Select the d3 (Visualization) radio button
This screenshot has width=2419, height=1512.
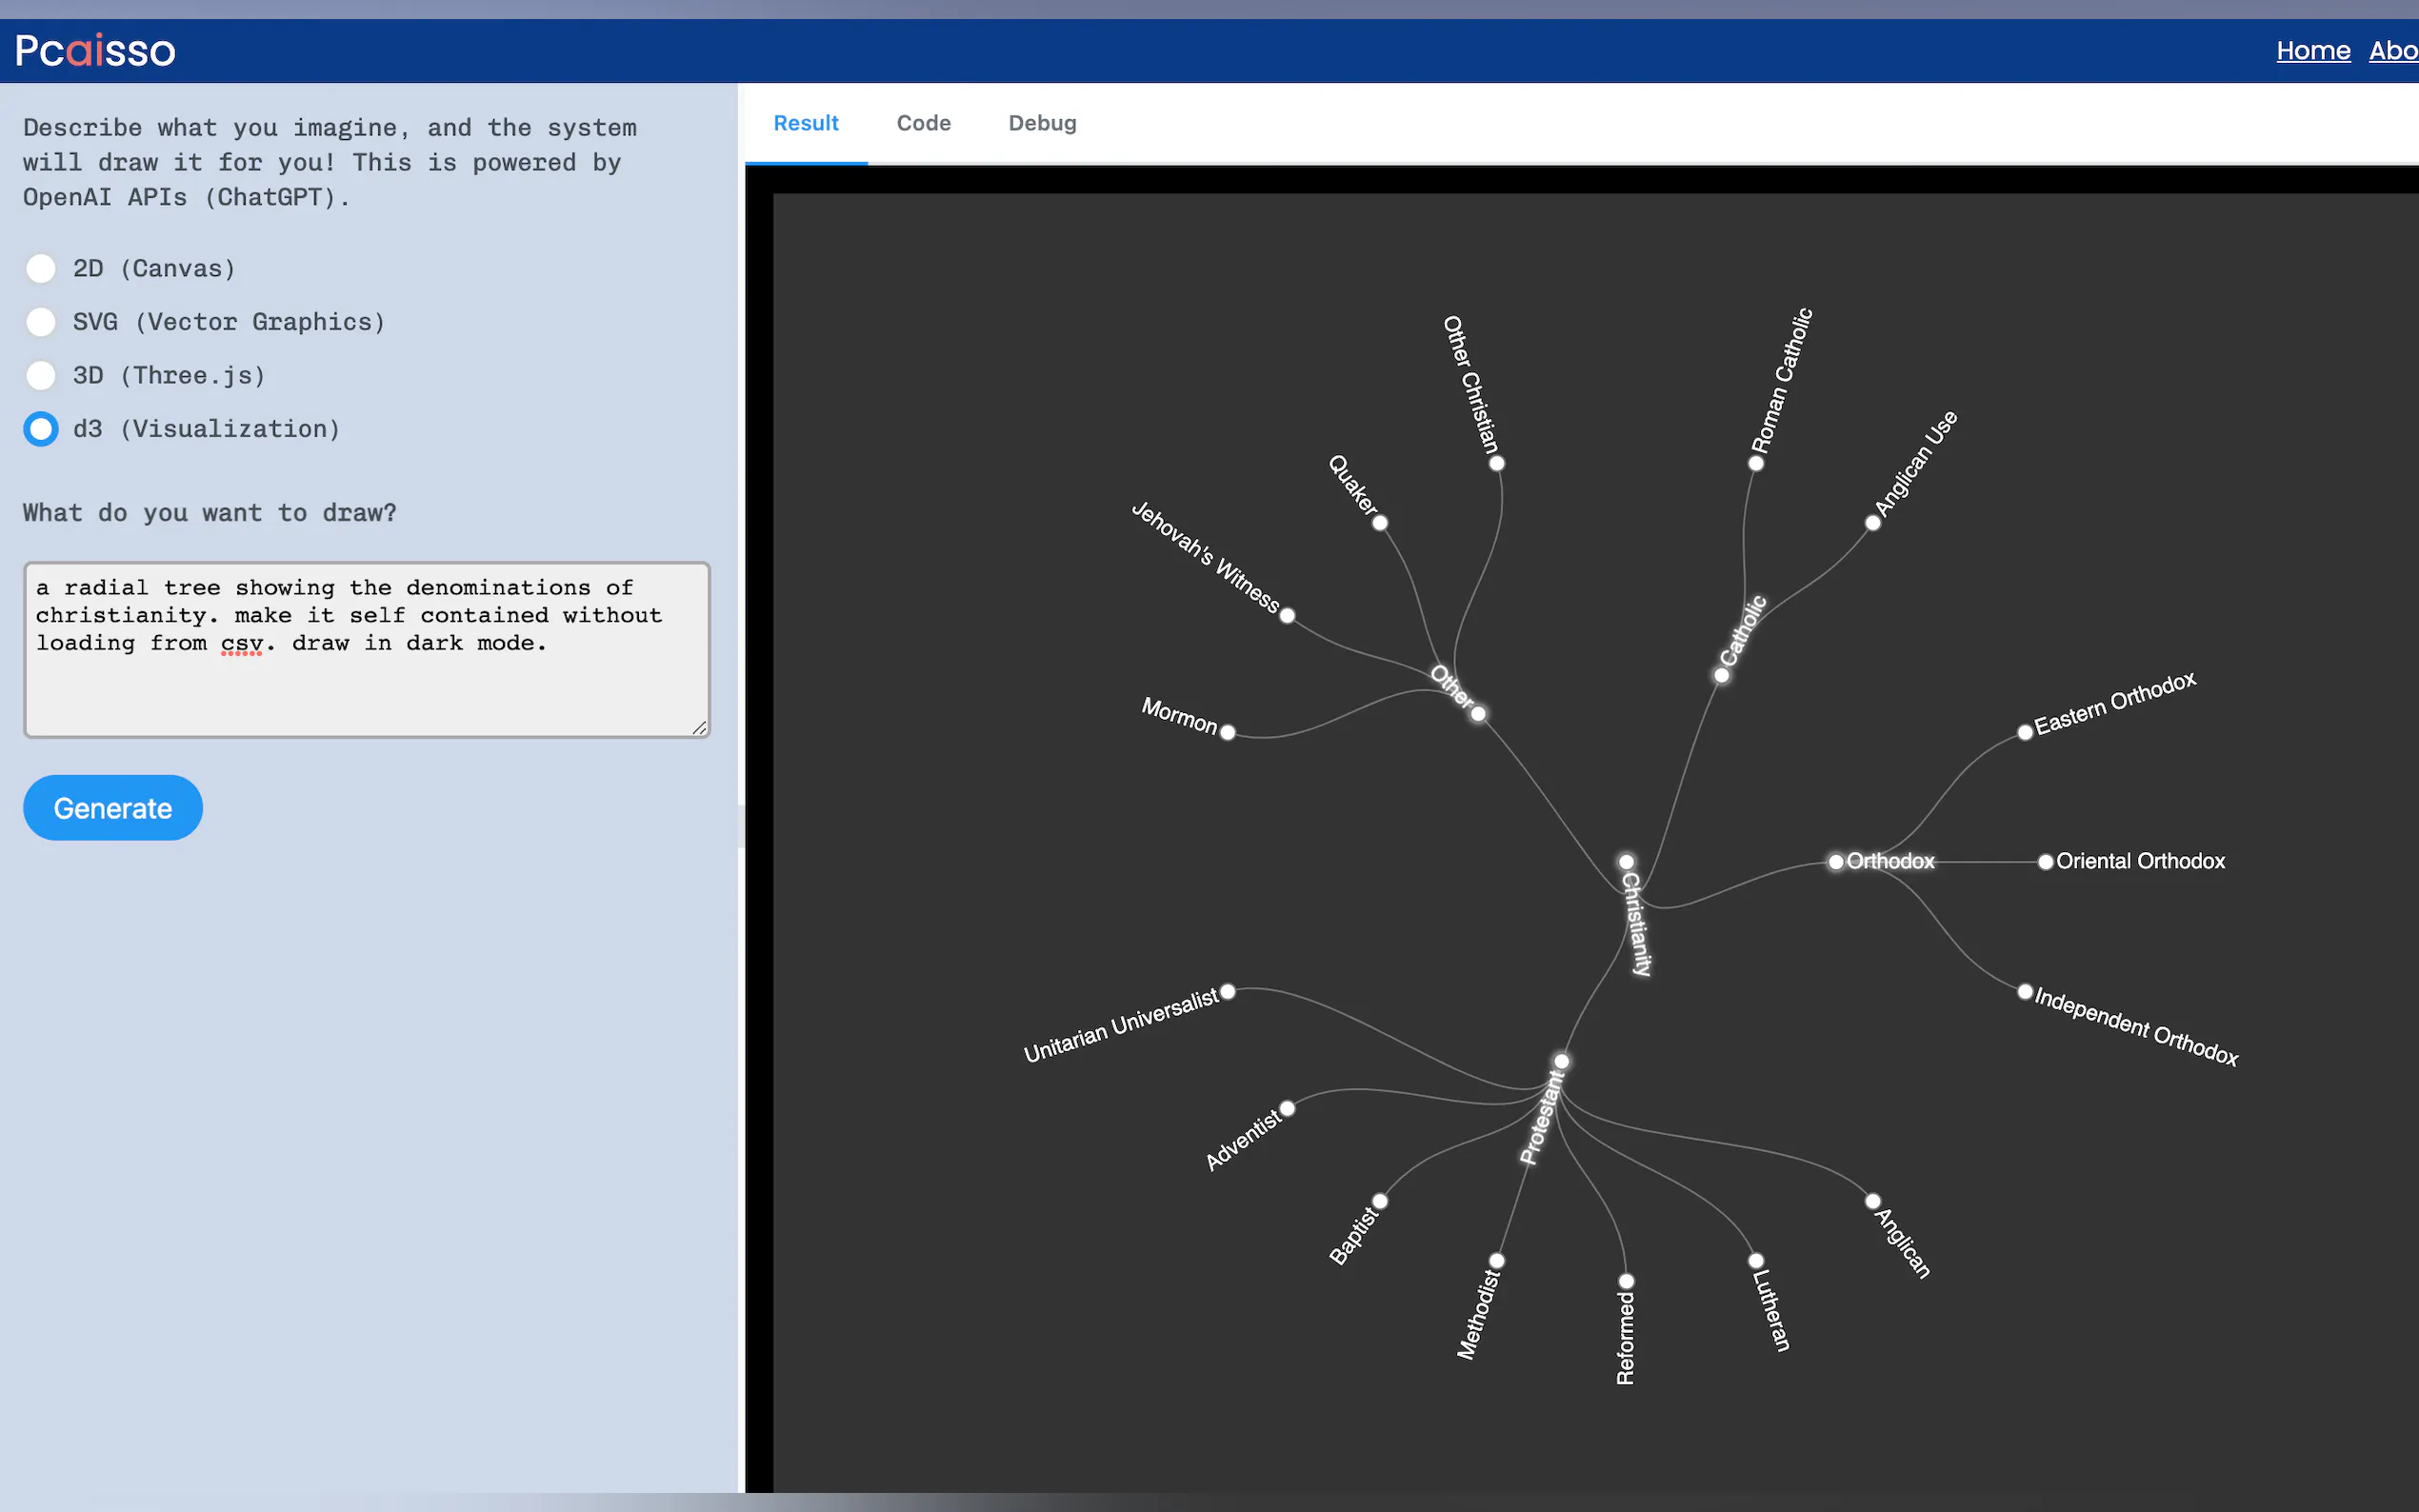tap(41, 429)
